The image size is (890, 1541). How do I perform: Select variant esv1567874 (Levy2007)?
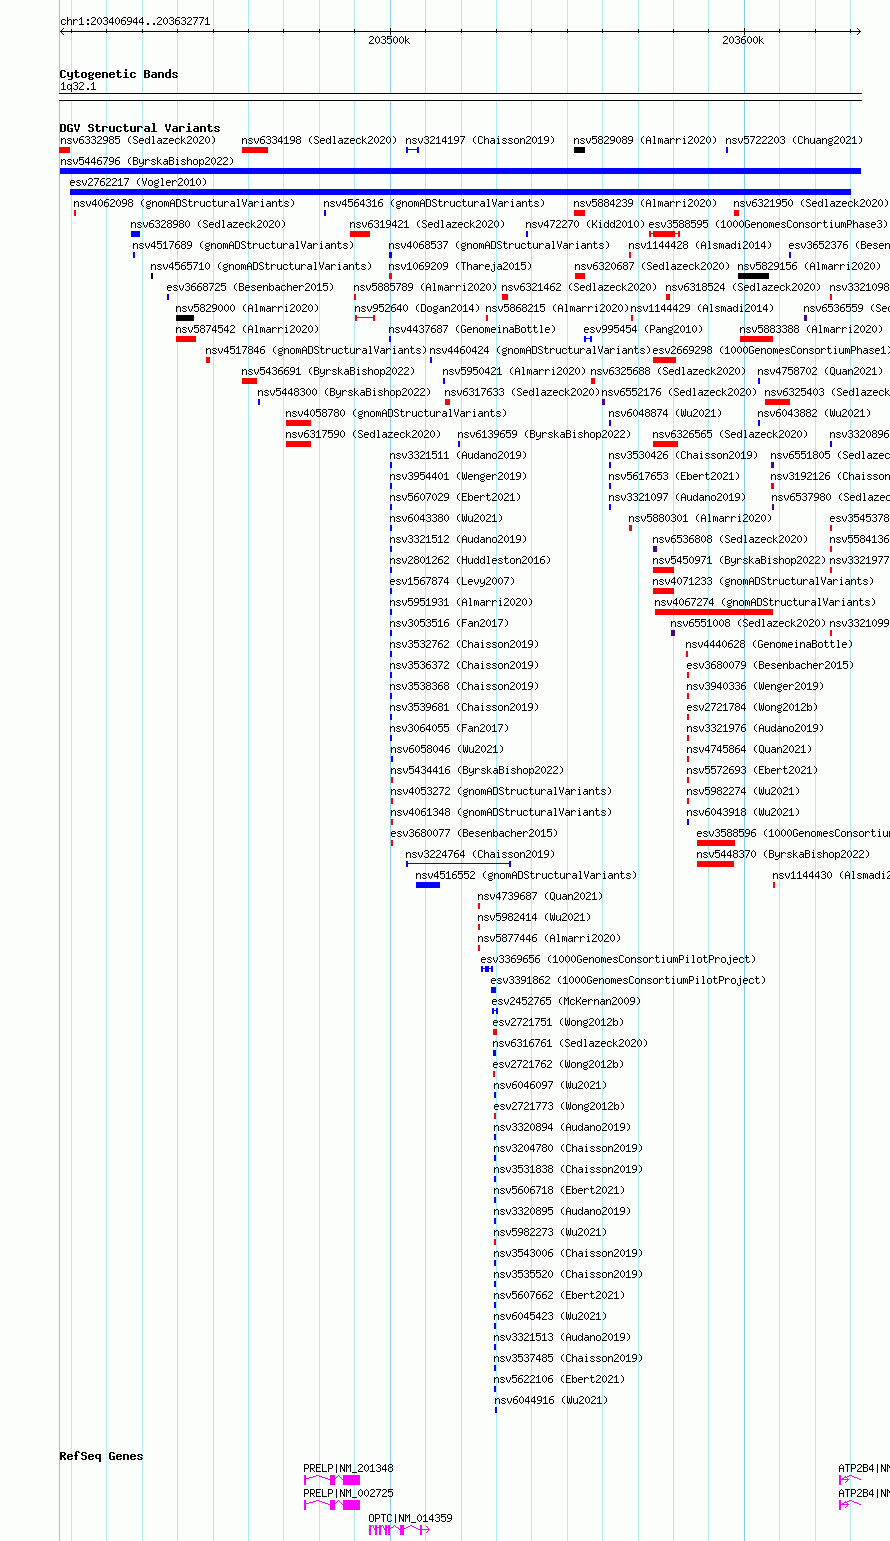pos(452,581)
